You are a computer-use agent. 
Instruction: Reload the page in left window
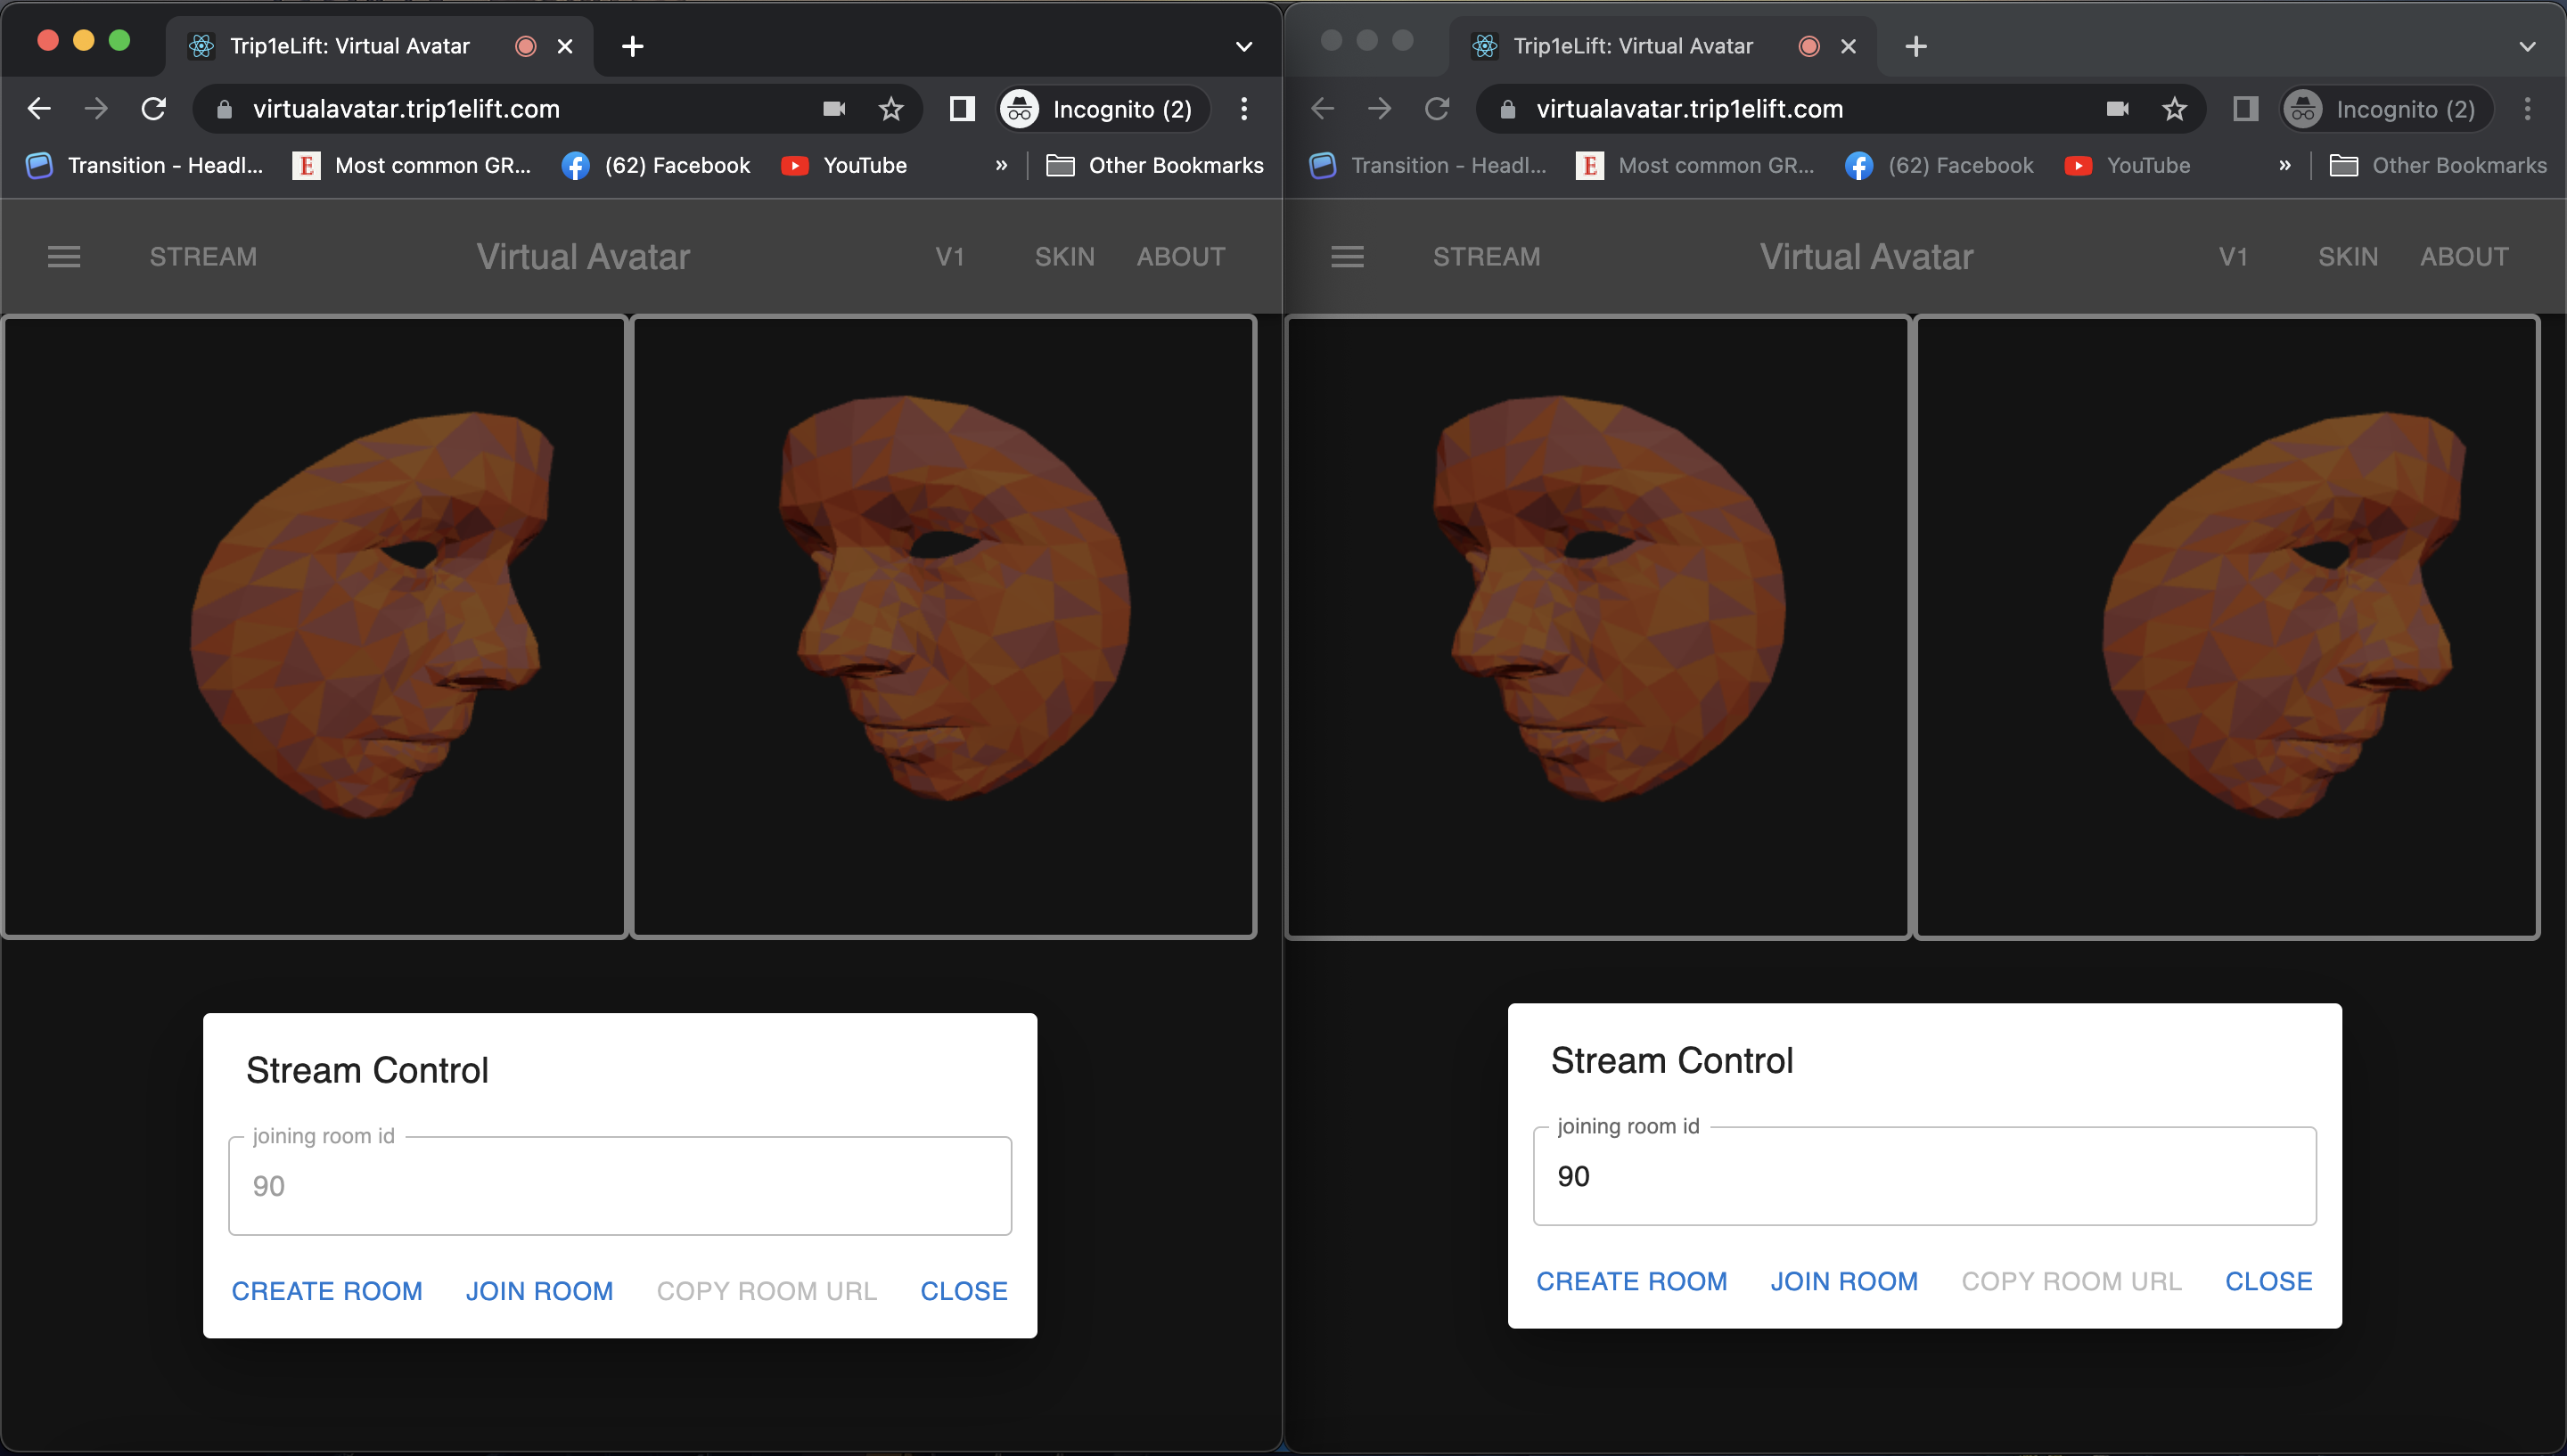(x=153, y=109)
